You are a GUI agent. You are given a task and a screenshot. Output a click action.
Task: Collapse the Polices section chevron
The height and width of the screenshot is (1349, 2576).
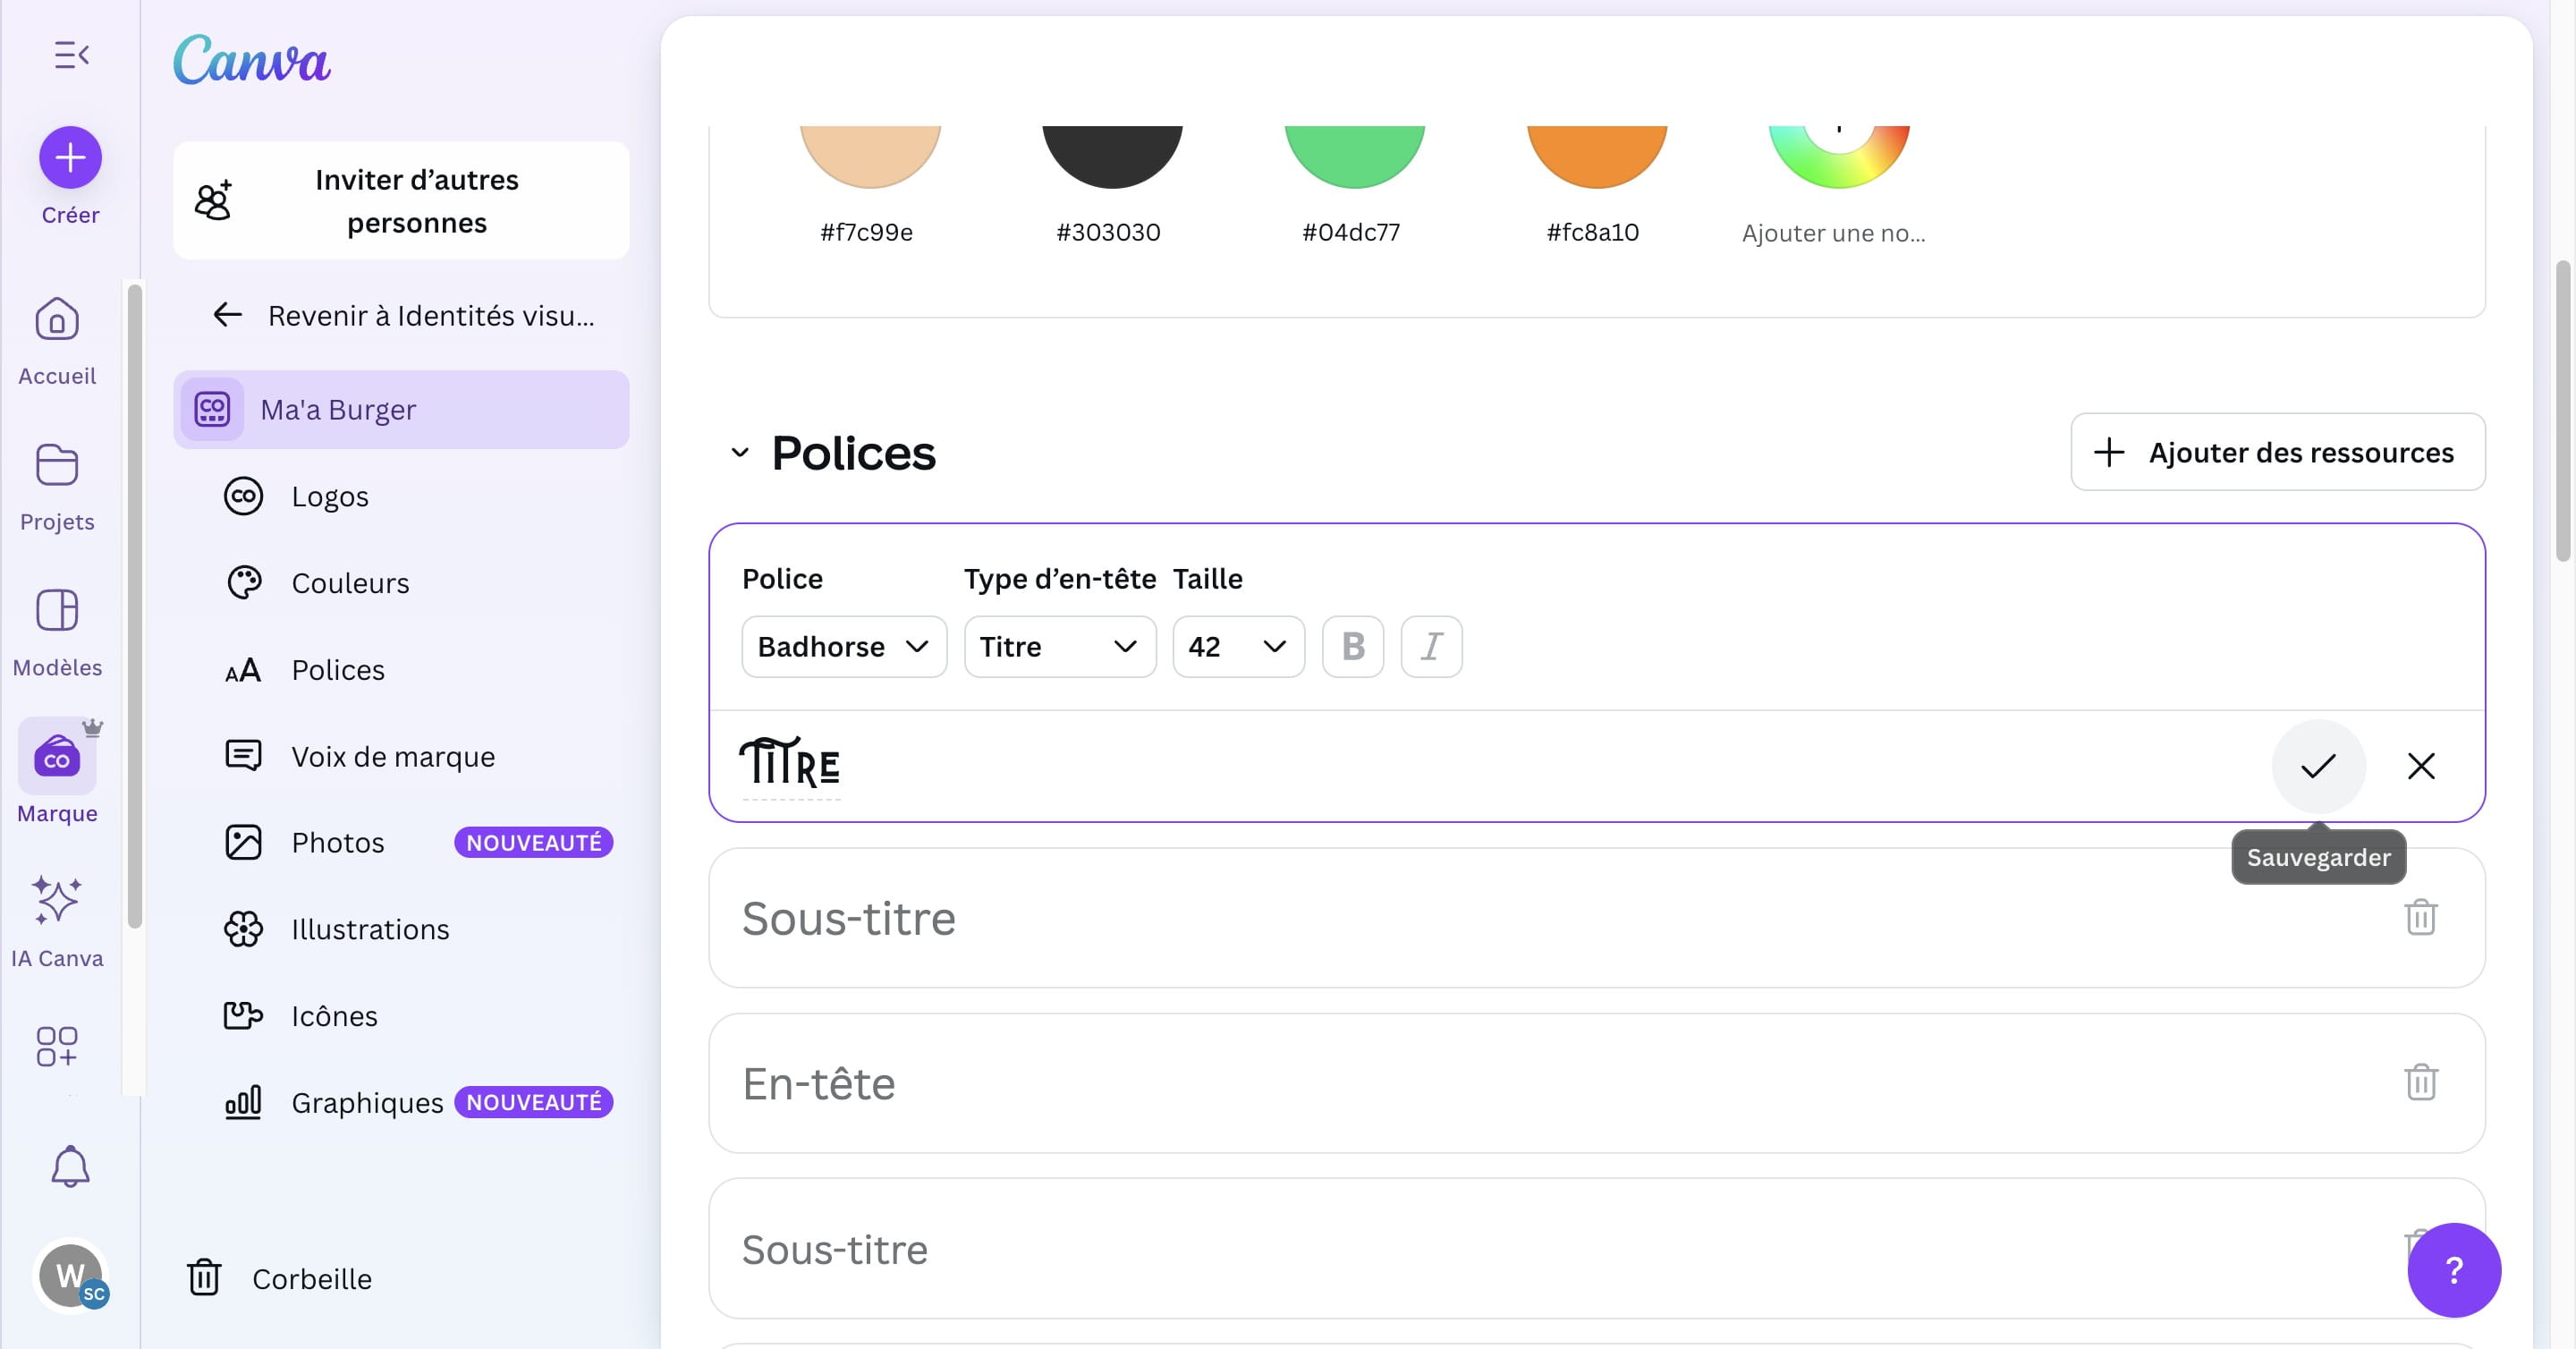(740, 453)
